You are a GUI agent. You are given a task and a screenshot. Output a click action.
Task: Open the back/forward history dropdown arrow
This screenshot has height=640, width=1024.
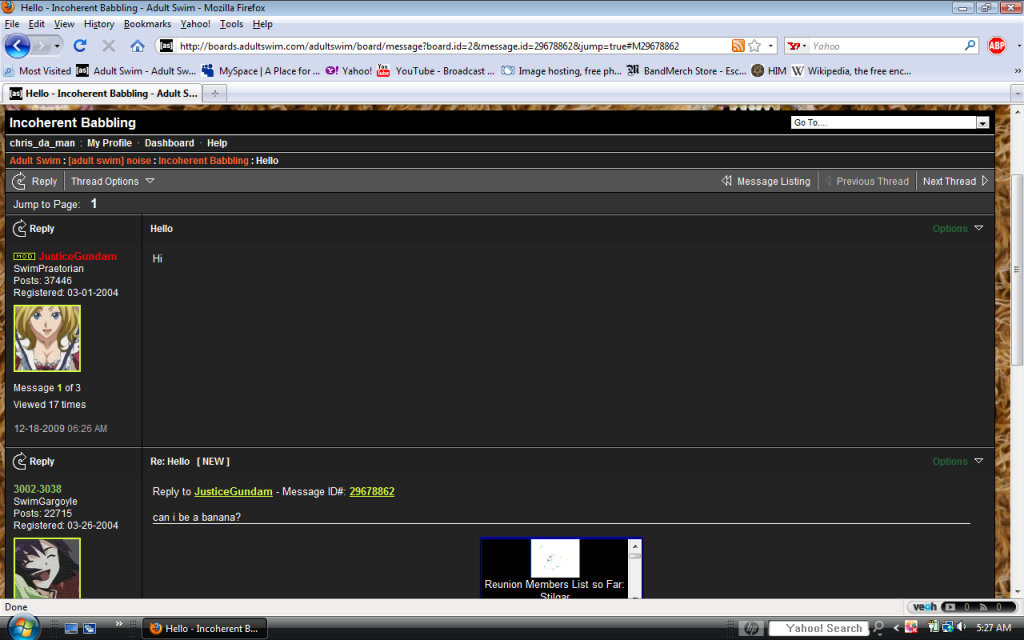(x=57, y=46)
